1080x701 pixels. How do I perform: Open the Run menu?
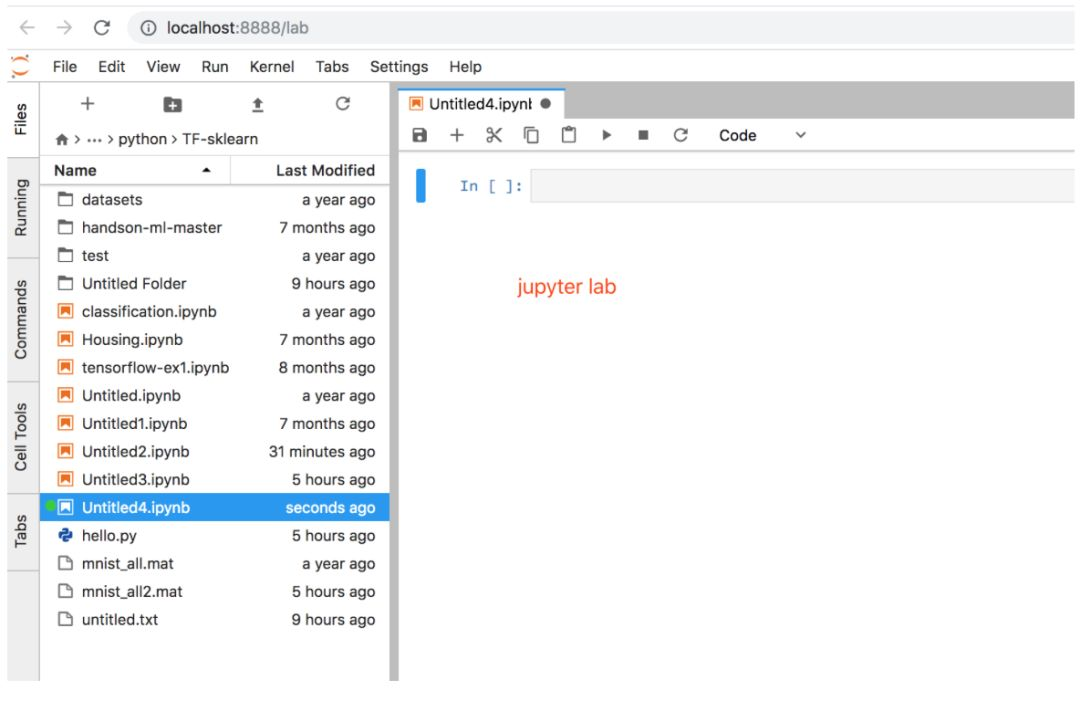(215, 67)
